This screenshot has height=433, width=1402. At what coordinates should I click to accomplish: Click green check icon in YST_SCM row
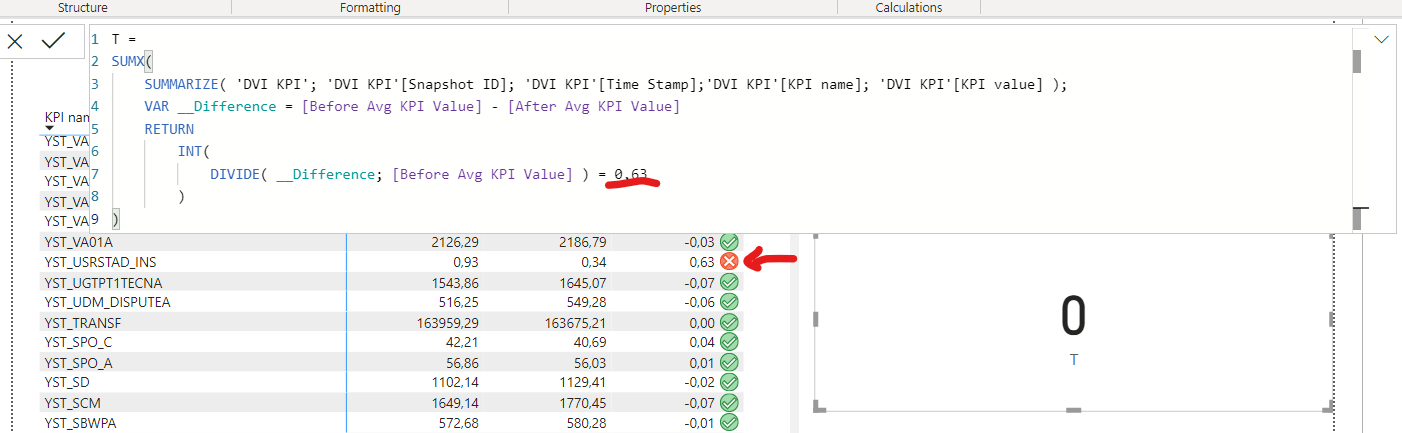pyautogui.click(x=729, y=402)
